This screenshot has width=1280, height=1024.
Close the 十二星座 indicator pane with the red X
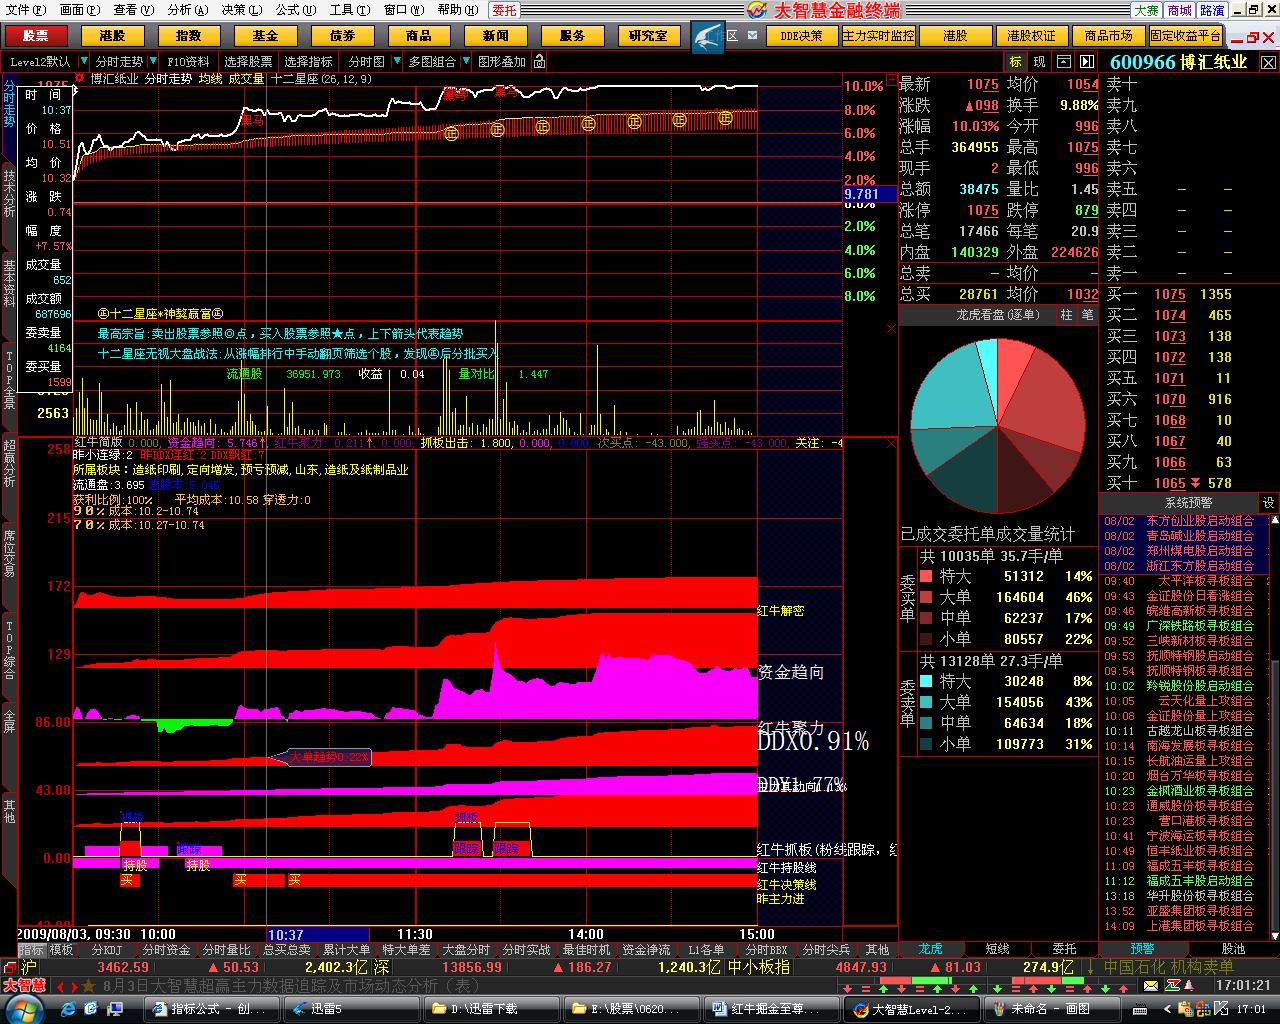pos(892,327)
